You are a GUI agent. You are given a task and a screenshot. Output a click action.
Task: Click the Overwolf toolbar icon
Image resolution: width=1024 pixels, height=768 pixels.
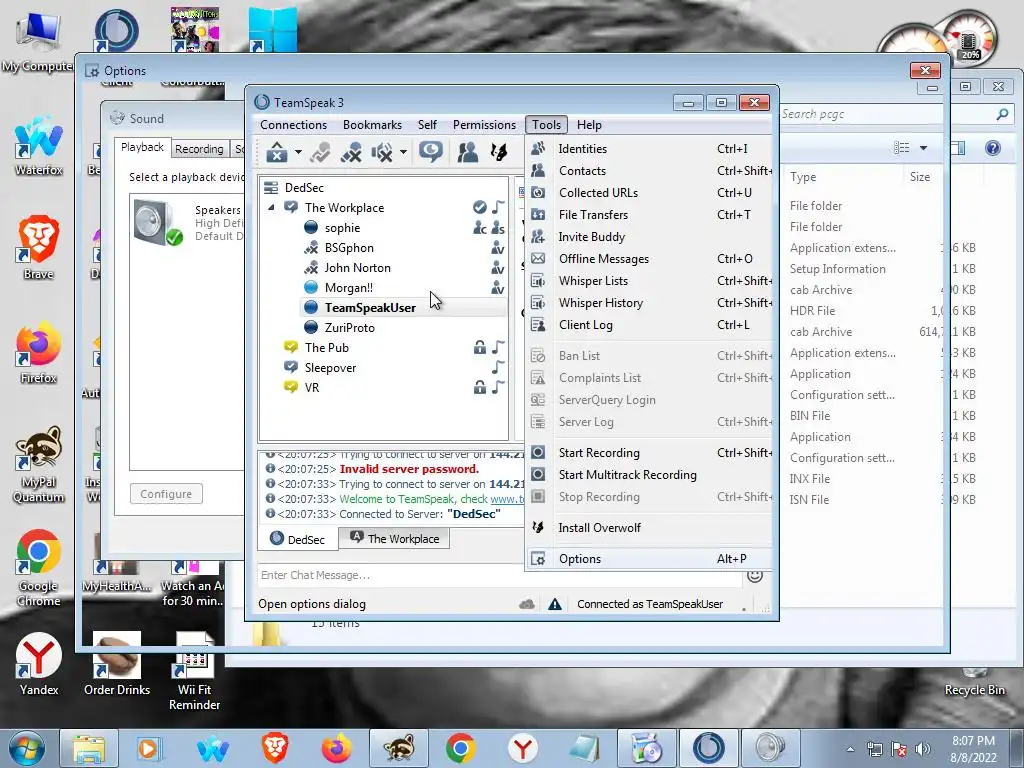(x=499, y=152)
